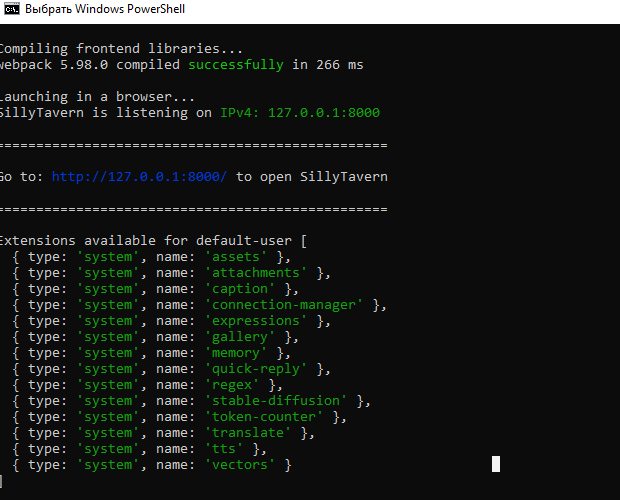Viewport: 620px width, 500px height.
Task: Click the 'attachments' extension name
Action: tap(256, 273)
